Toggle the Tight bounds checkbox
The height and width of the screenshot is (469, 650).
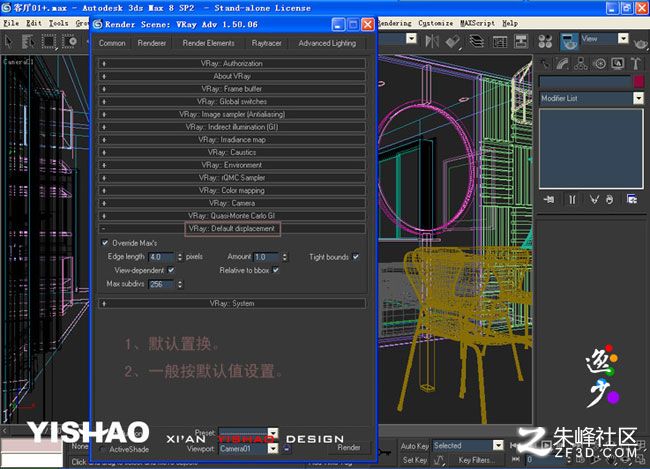point(356,257)
